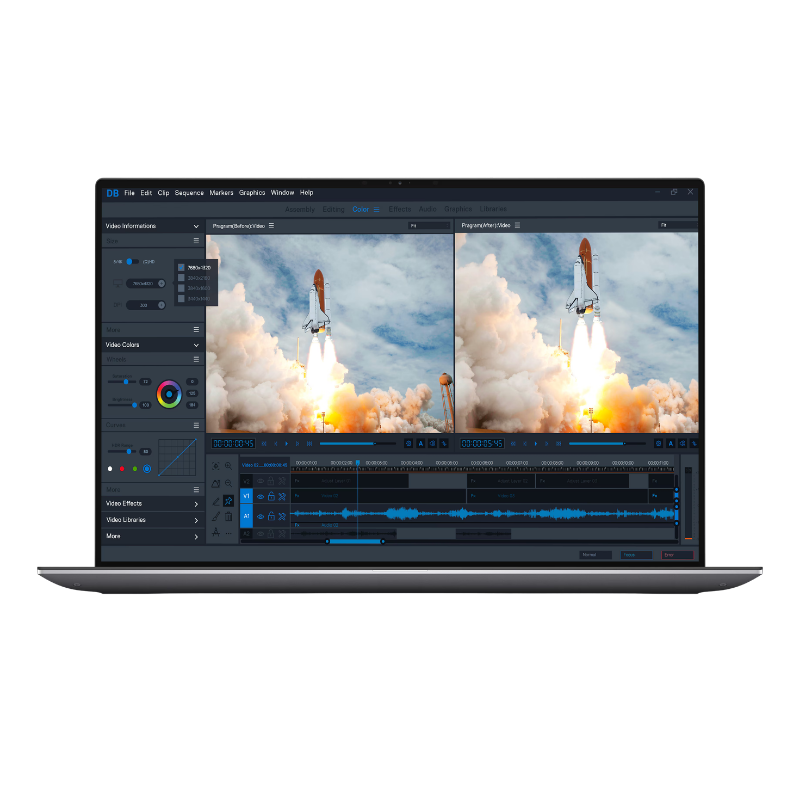Click the rightmost tool icon in Before monitor
This screenshot has height=800, width=800.
click(444, 443)
